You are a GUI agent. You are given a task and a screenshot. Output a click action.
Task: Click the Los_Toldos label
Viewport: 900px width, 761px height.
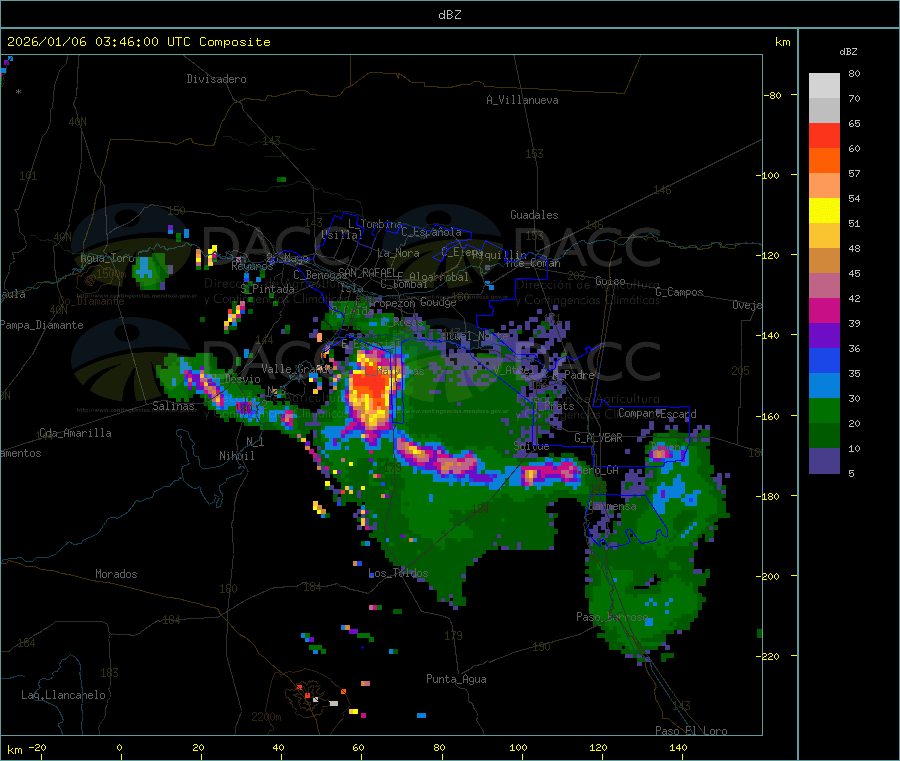pyautogui.click(x=398, y=573)
